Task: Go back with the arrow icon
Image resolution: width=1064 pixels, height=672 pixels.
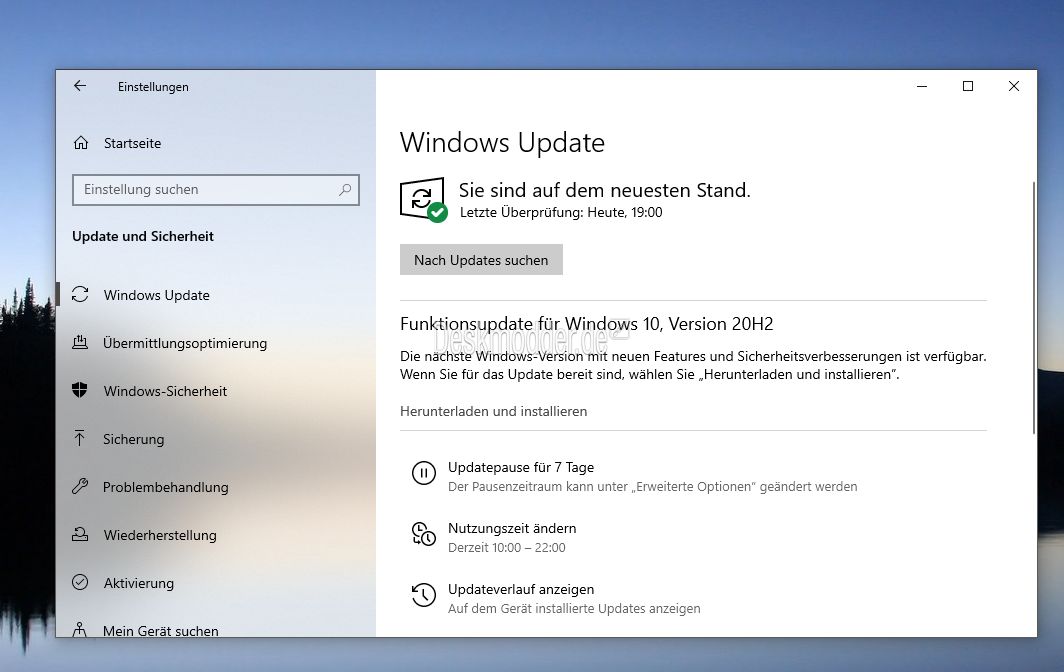Action: [x=80, y=86]
